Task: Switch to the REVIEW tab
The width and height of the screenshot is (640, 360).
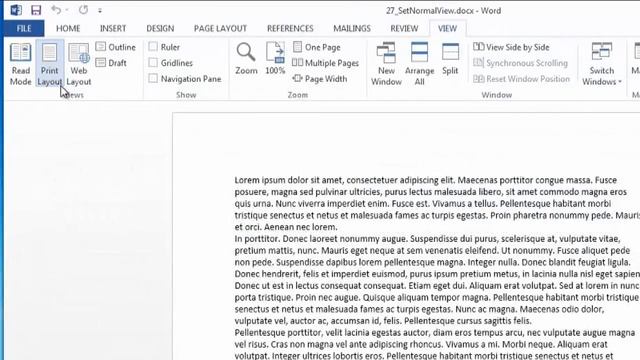Action: click(x=404, y=28)
